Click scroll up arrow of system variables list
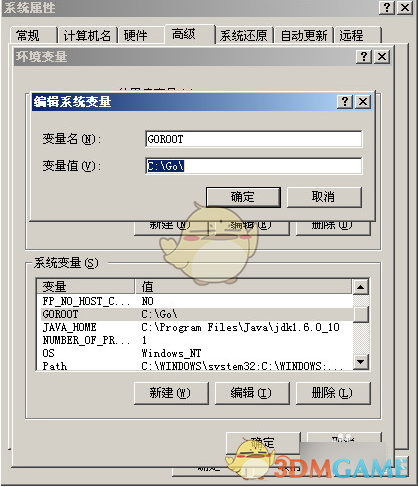Image resolution: width=418 pixels, height=487 pixels. click(360, 287)
